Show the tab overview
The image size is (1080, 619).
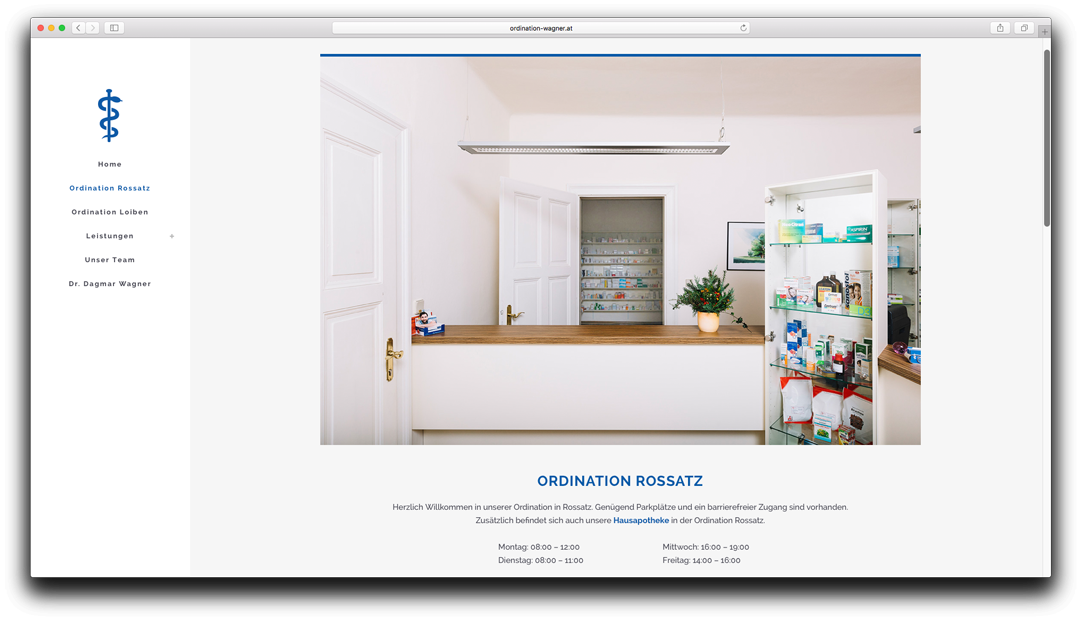(1024, 28)
